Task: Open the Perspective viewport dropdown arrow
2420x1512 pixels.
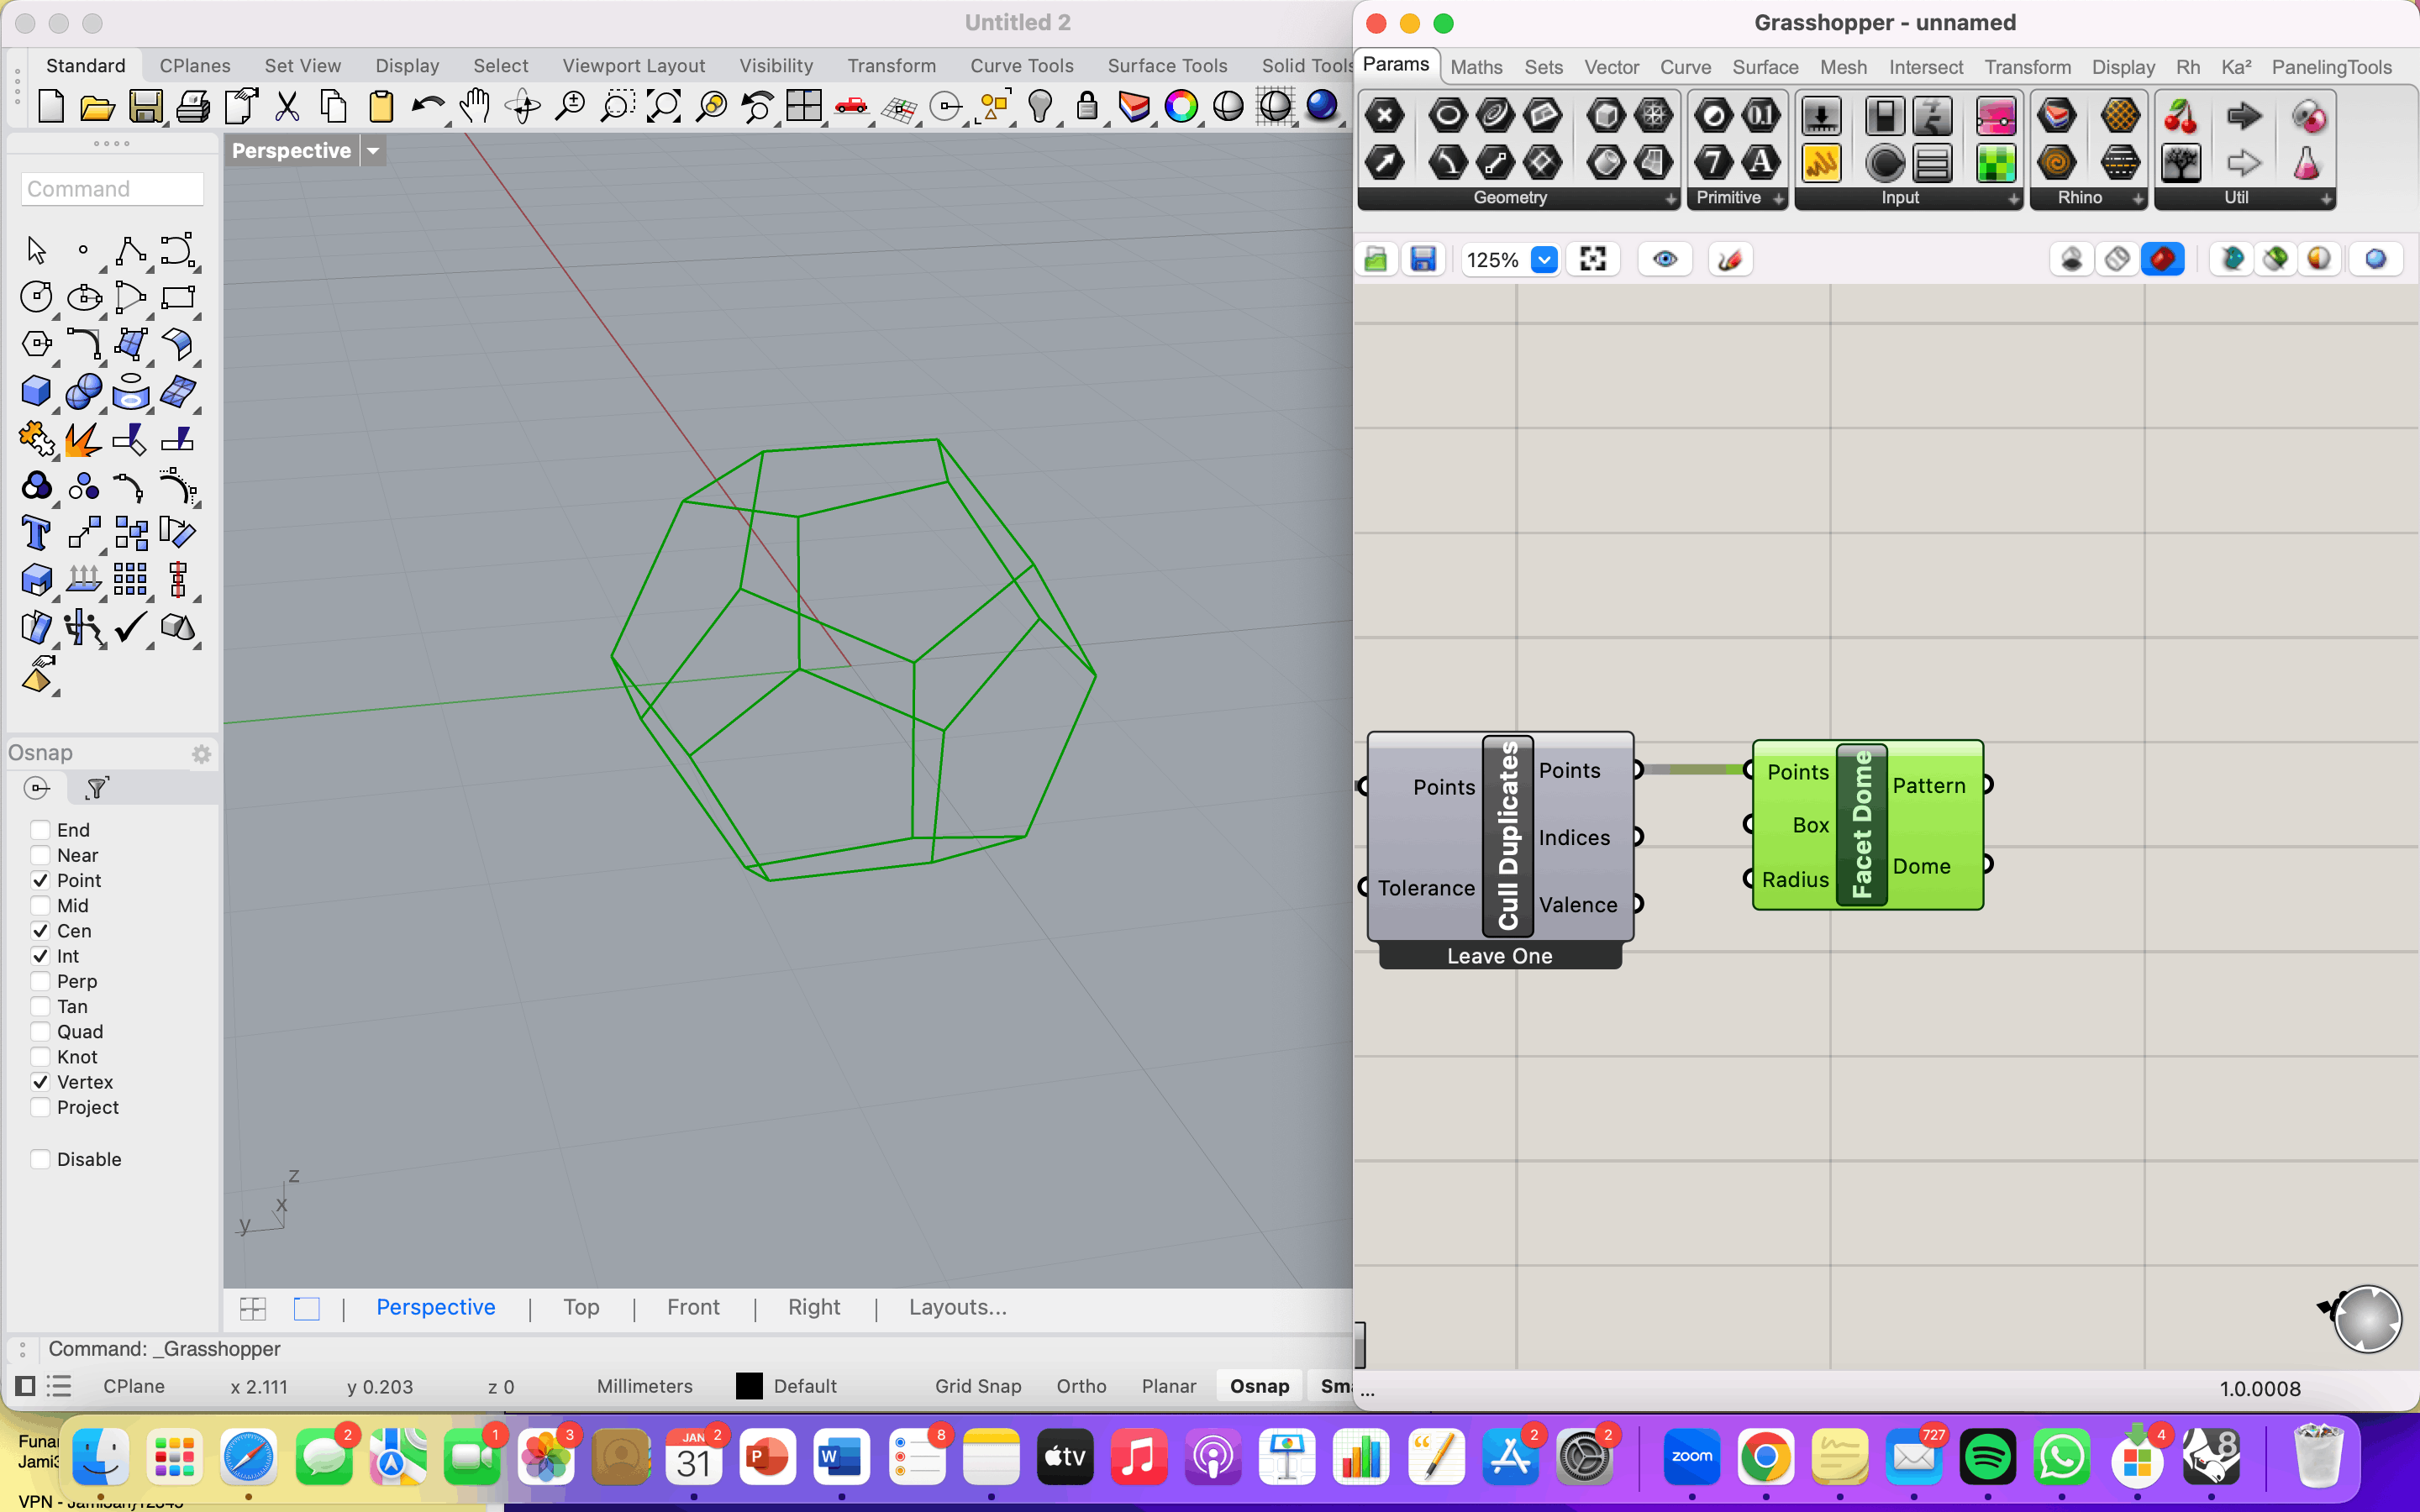Action: (x=373, y=151)
